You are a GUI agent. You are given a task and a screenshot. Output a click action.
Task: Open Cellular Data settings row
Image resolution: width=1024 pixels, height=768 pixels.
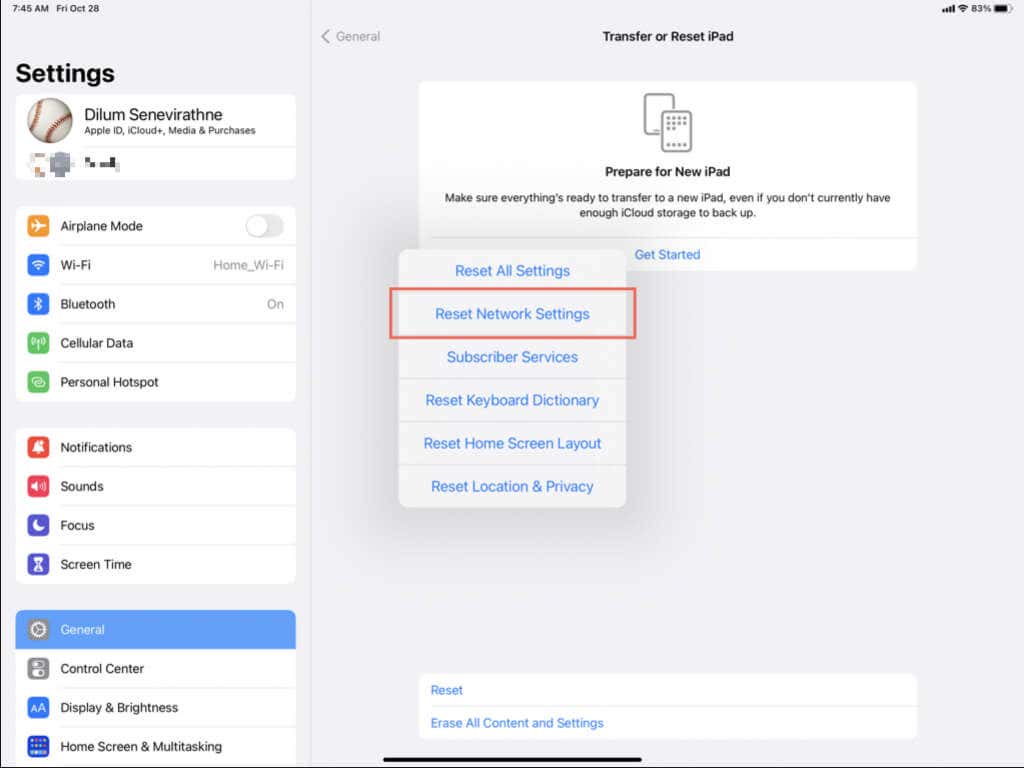(x=155, y=343)
